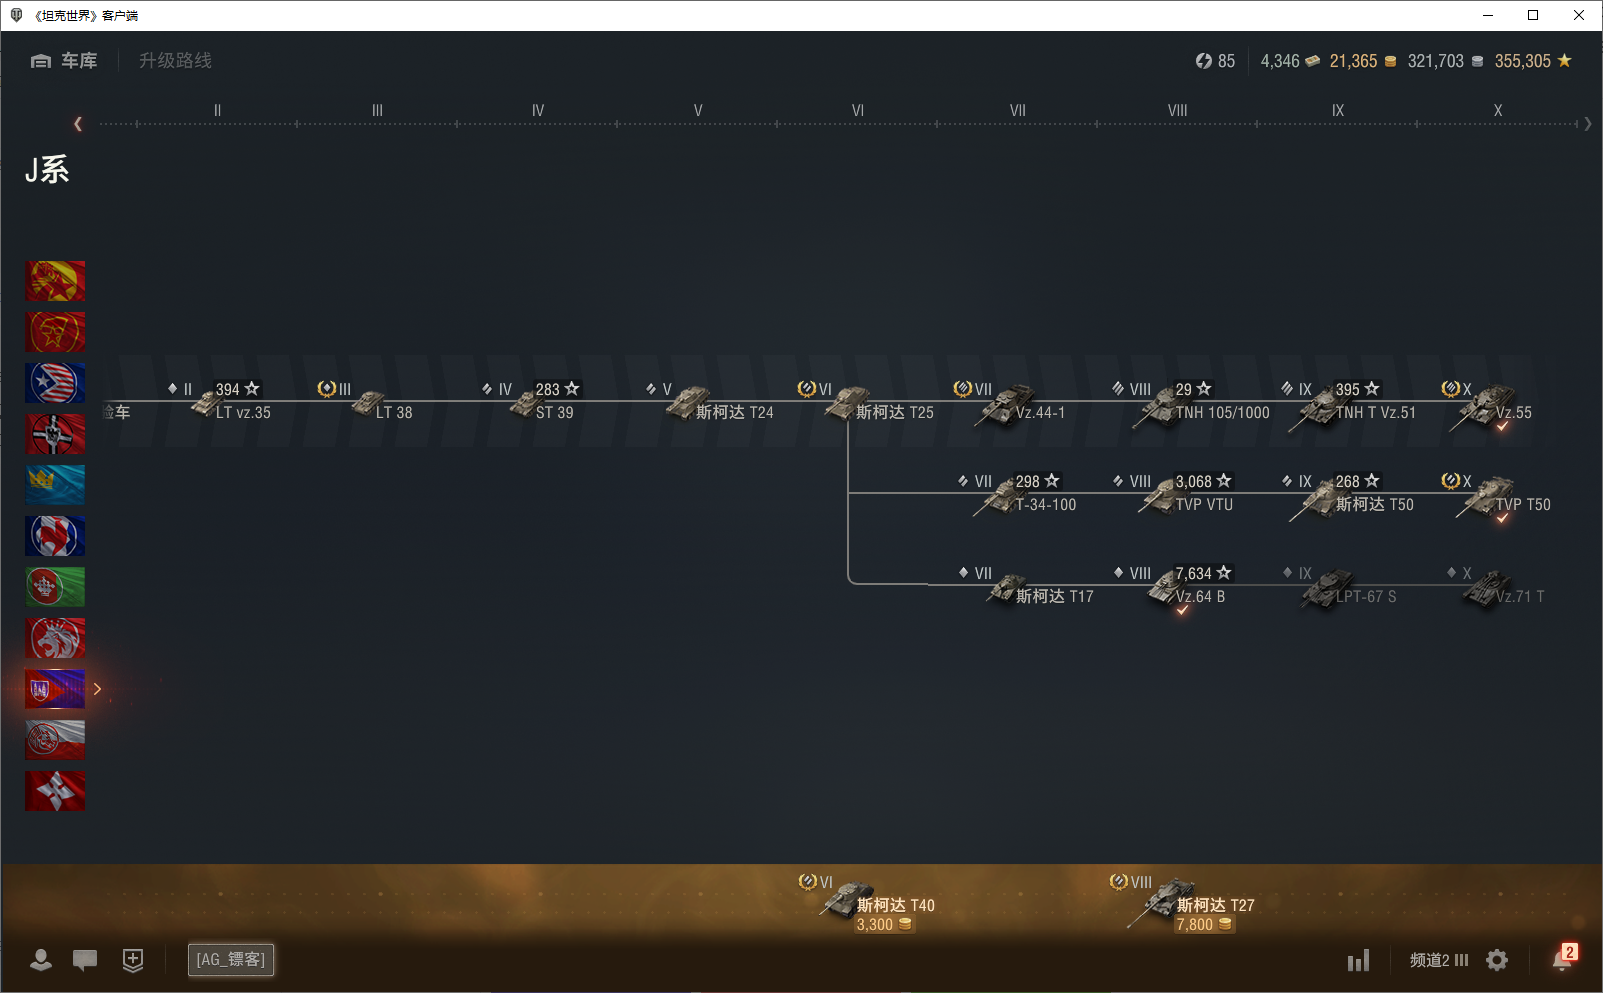The image size is (1603, 993).
Task: Click the tier VI marker on the scale
Action: 858,111
